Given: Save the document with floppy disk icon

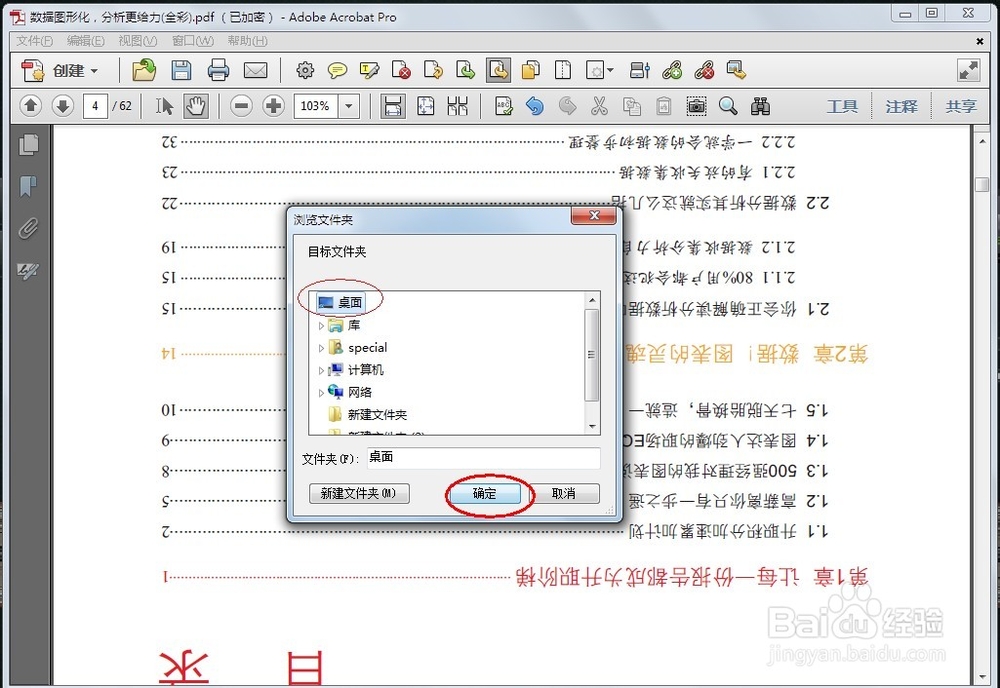Looking at the screenshot, I should pos(182,70).
